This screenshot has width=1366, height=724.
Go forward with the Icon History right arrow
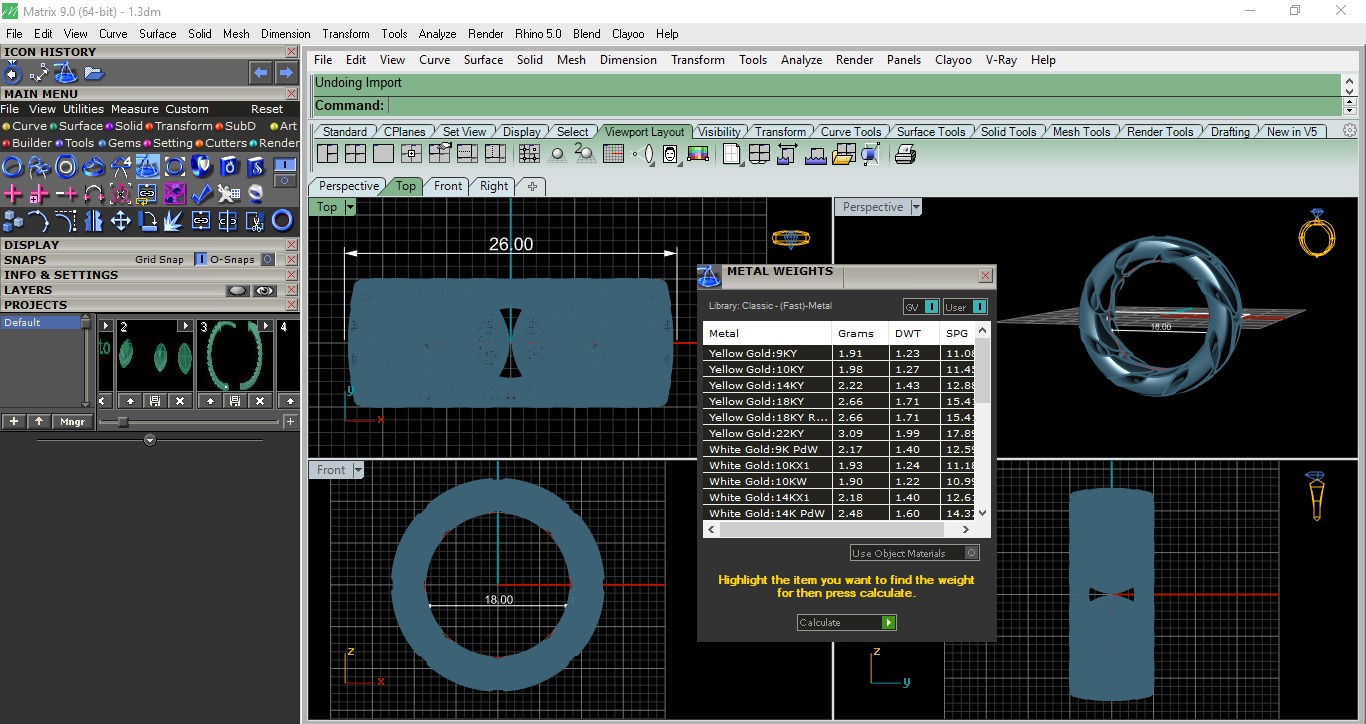286,73
